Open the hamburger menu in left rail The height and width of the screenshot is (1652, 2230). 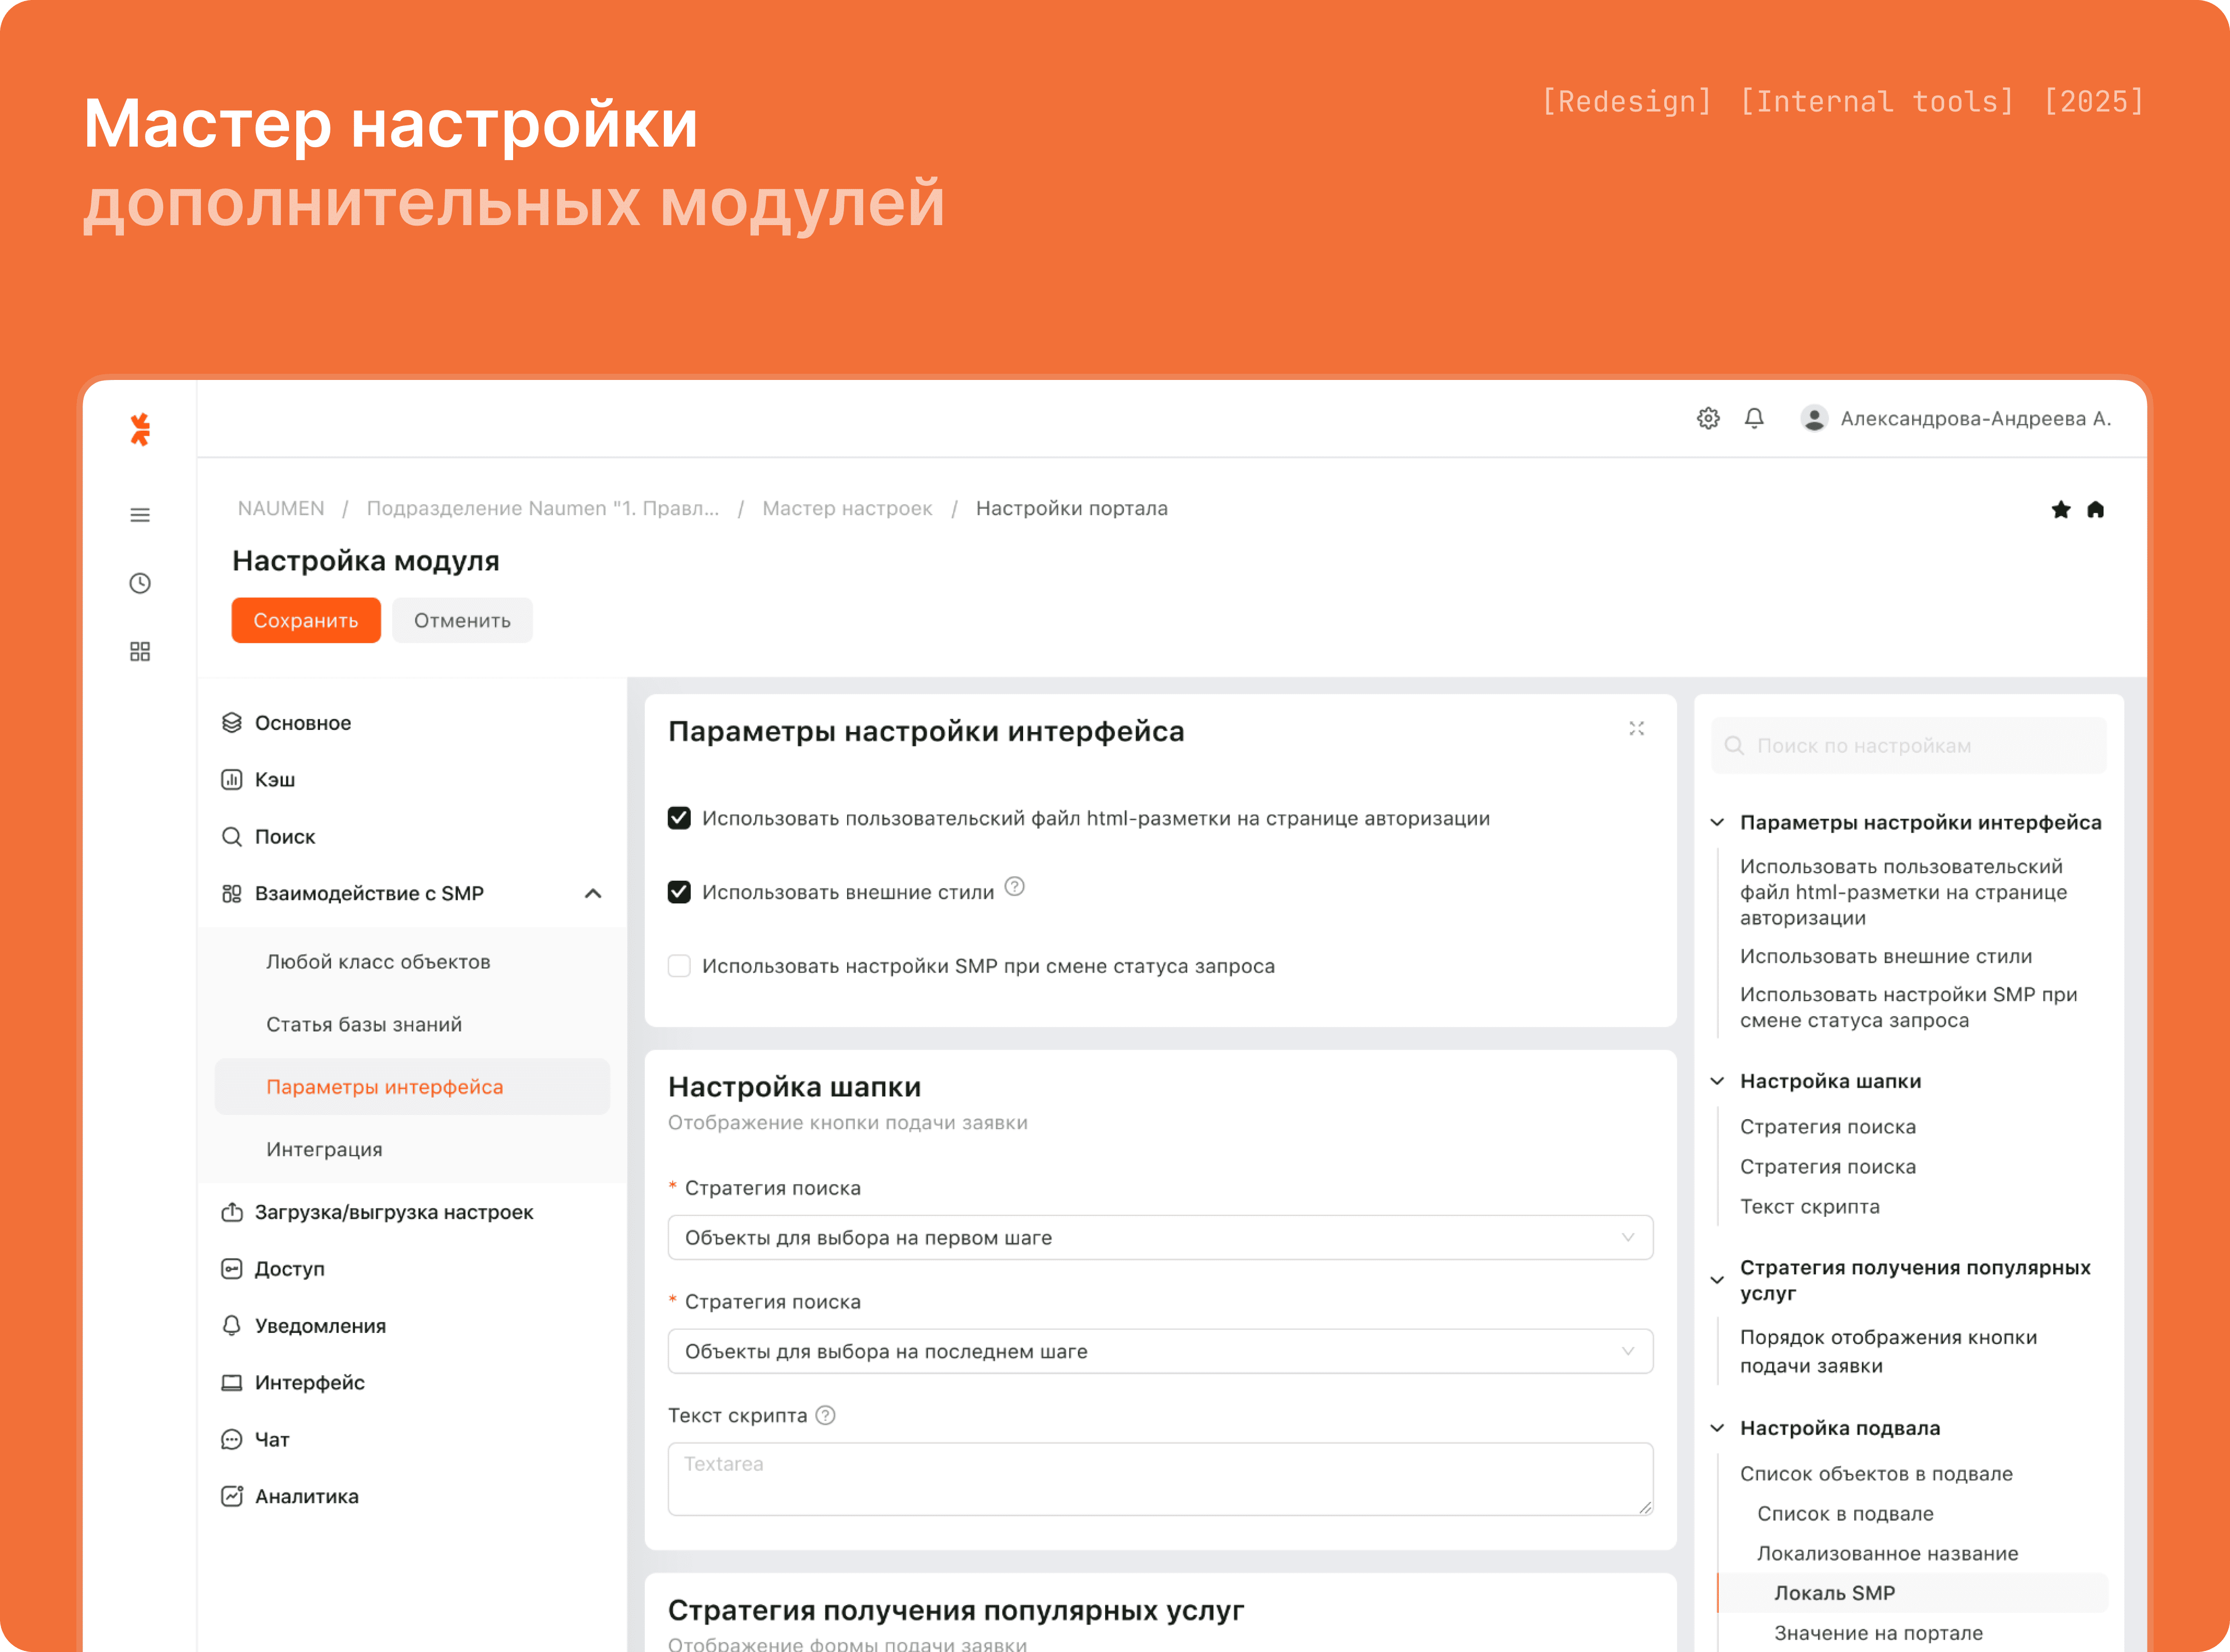point(140,515)
